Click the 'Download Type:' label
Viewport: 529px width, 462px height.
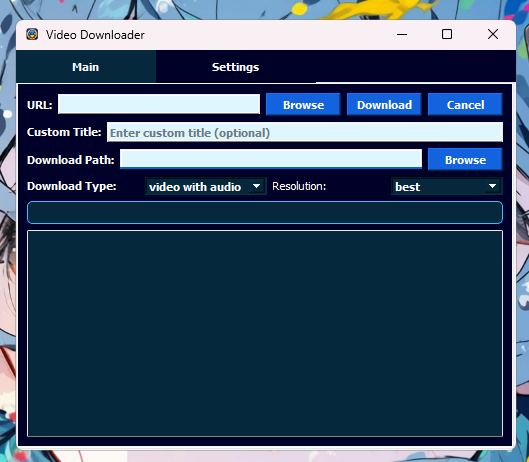tap(72, 186)
